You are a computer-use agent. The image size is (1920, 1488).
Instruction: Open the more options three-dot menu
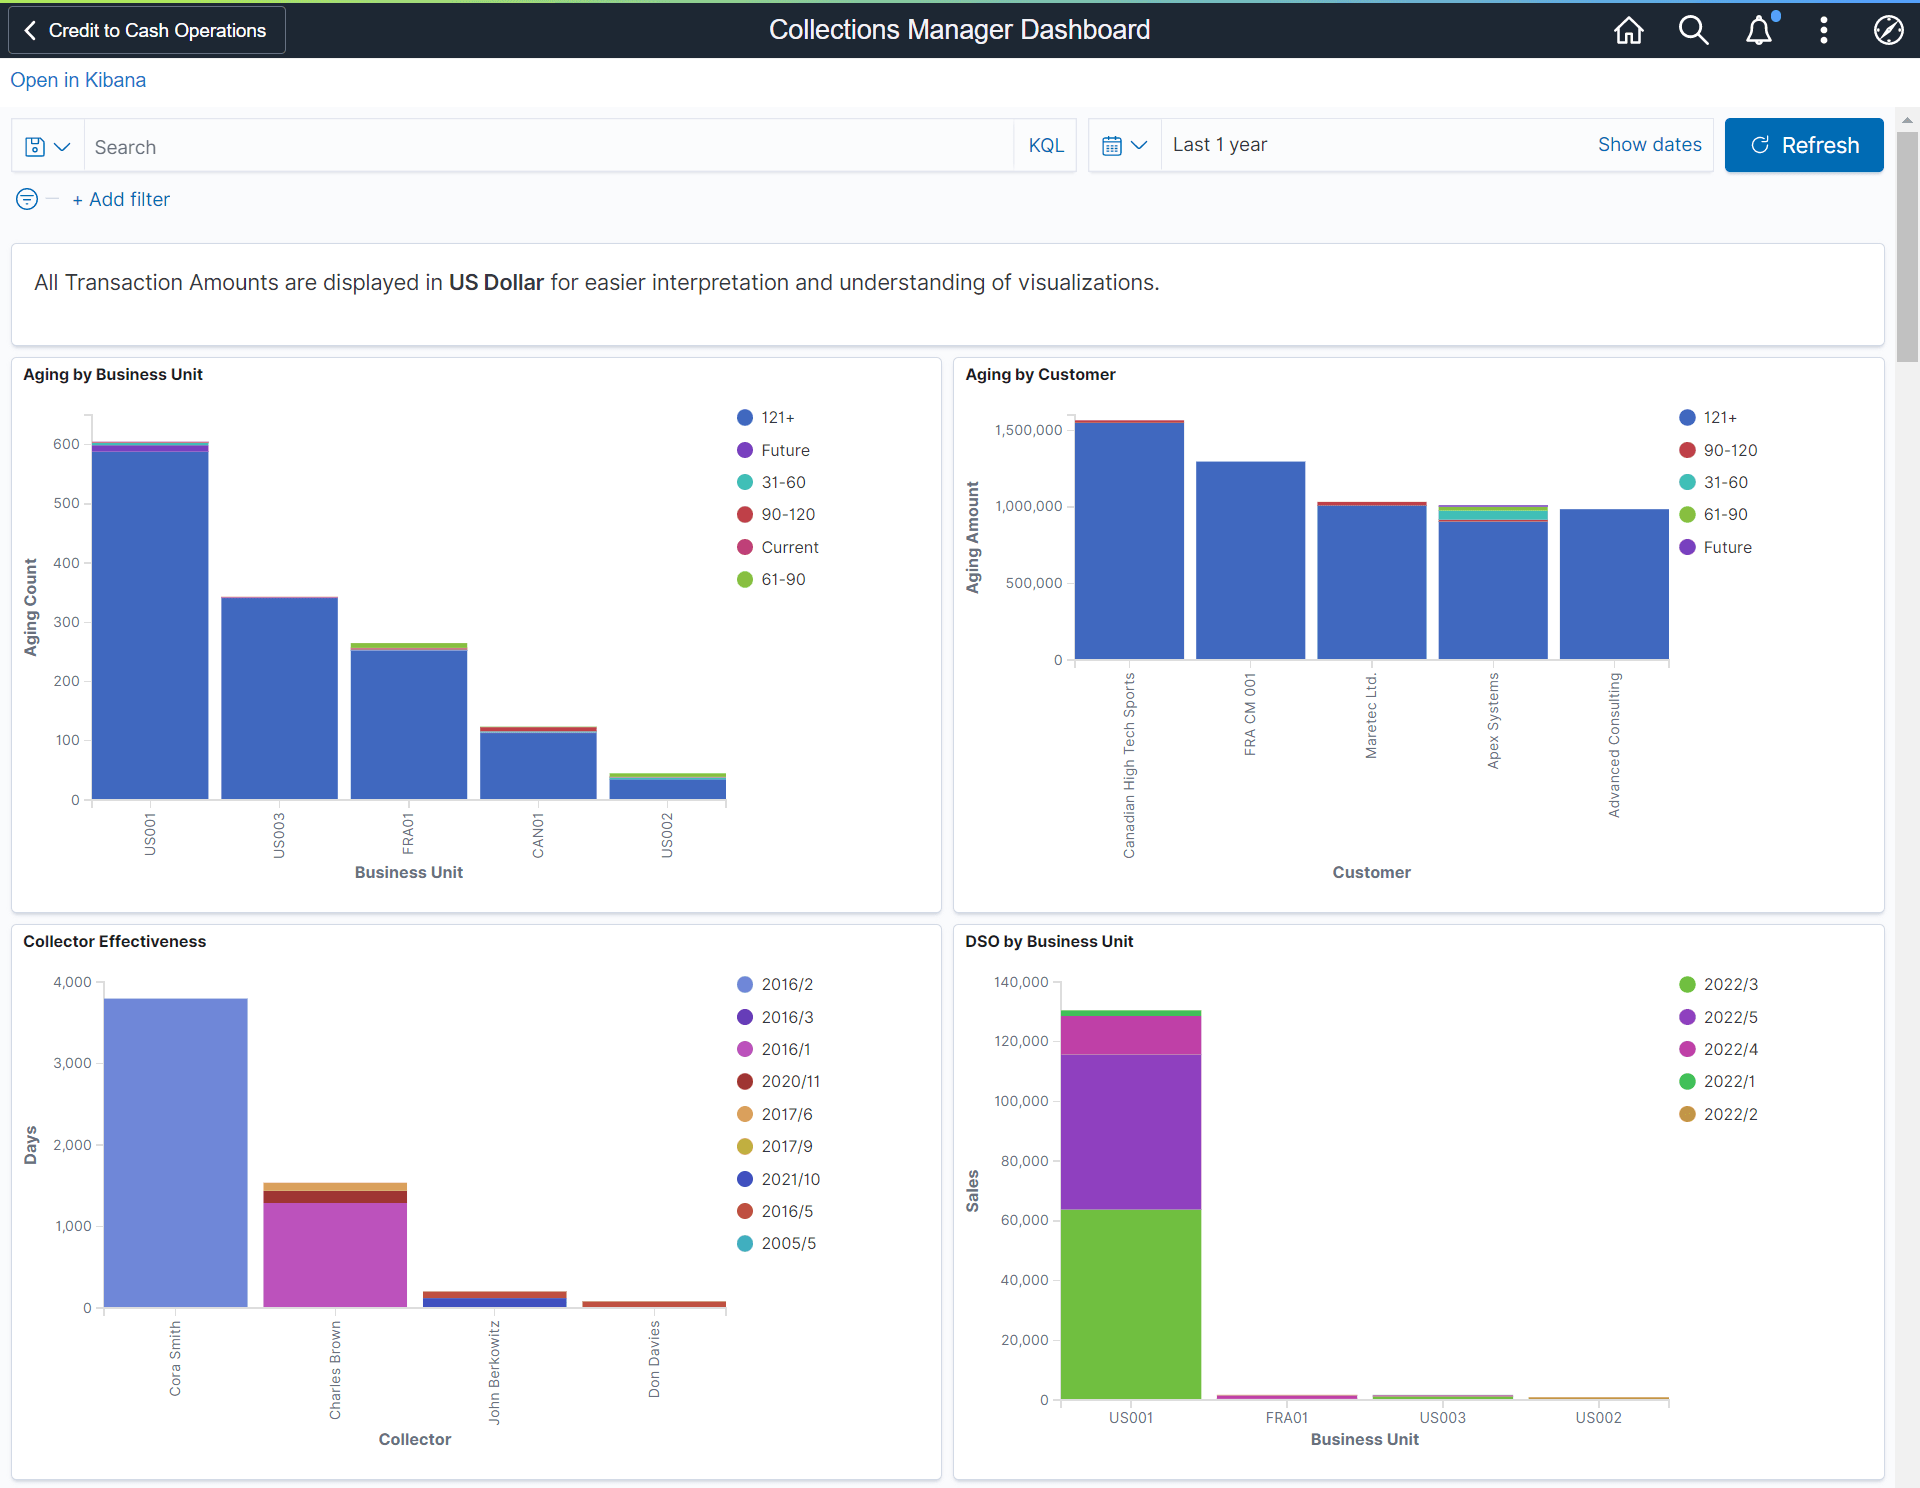point(1823,30)
